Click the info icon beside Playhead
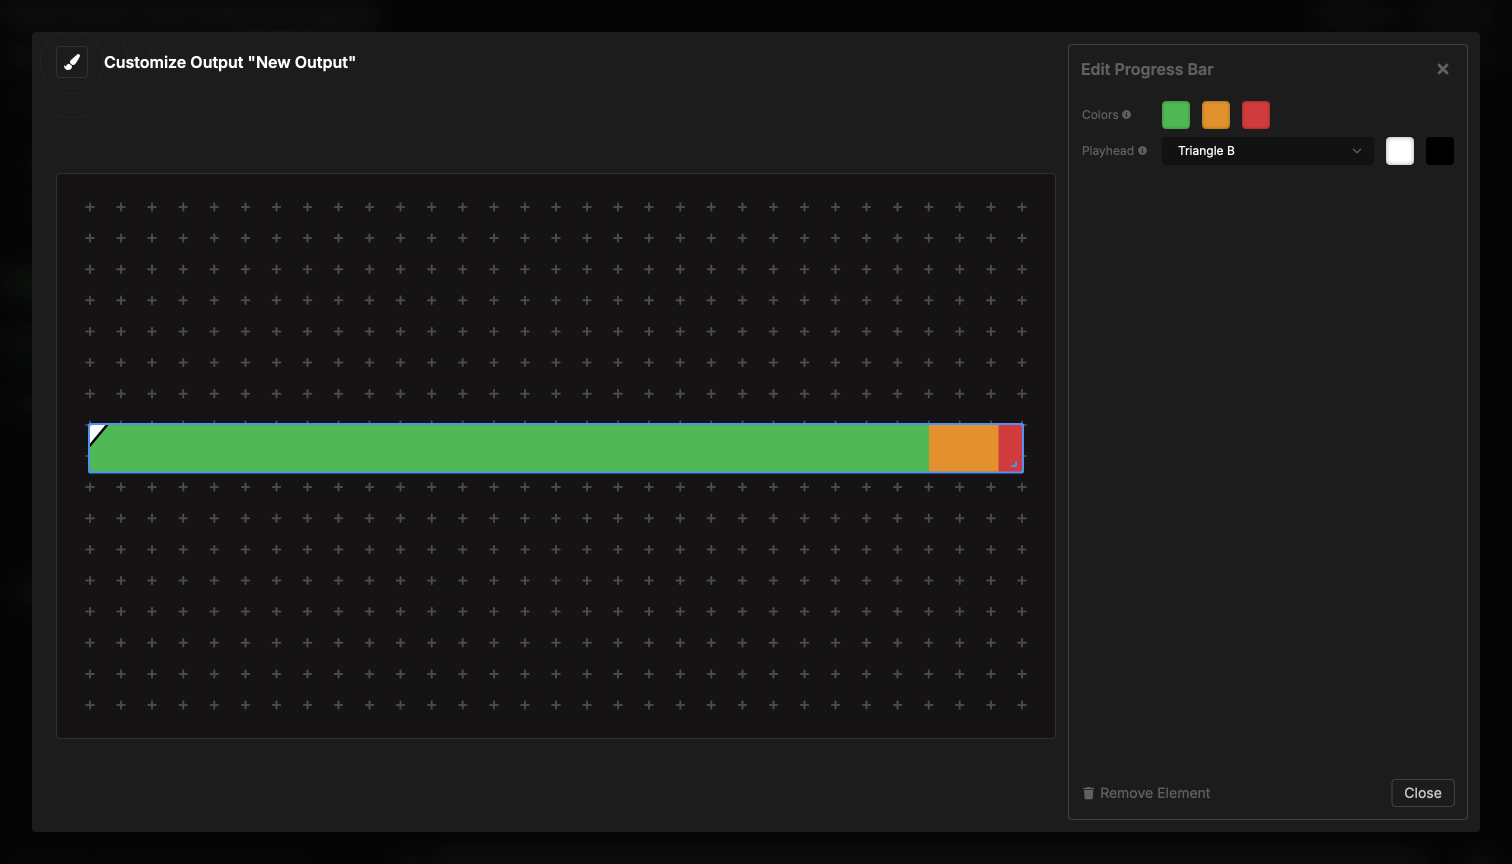1512x864 pixels. (x=1143, y=150)
